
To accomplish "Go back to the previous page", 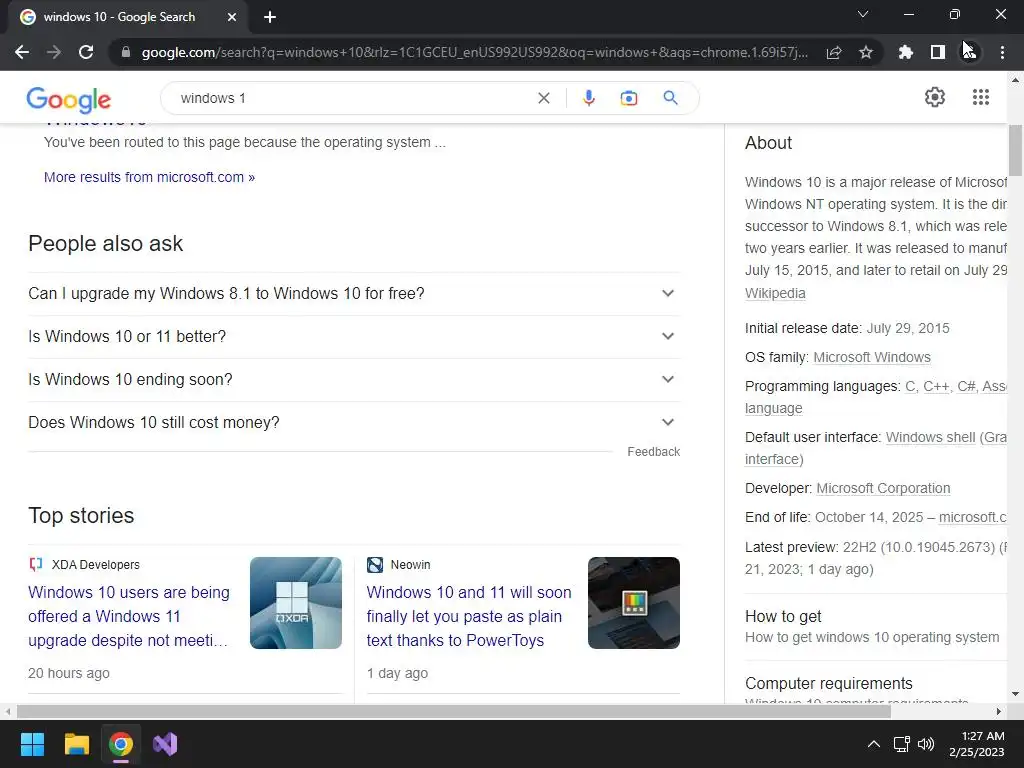I will pyautogui.click(x=22, y=52).
